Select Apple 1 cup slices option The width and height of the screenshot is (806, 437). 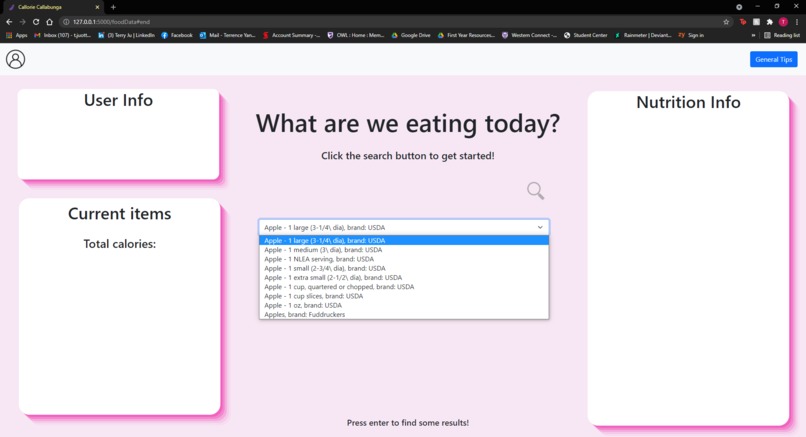tap(404, 296)
